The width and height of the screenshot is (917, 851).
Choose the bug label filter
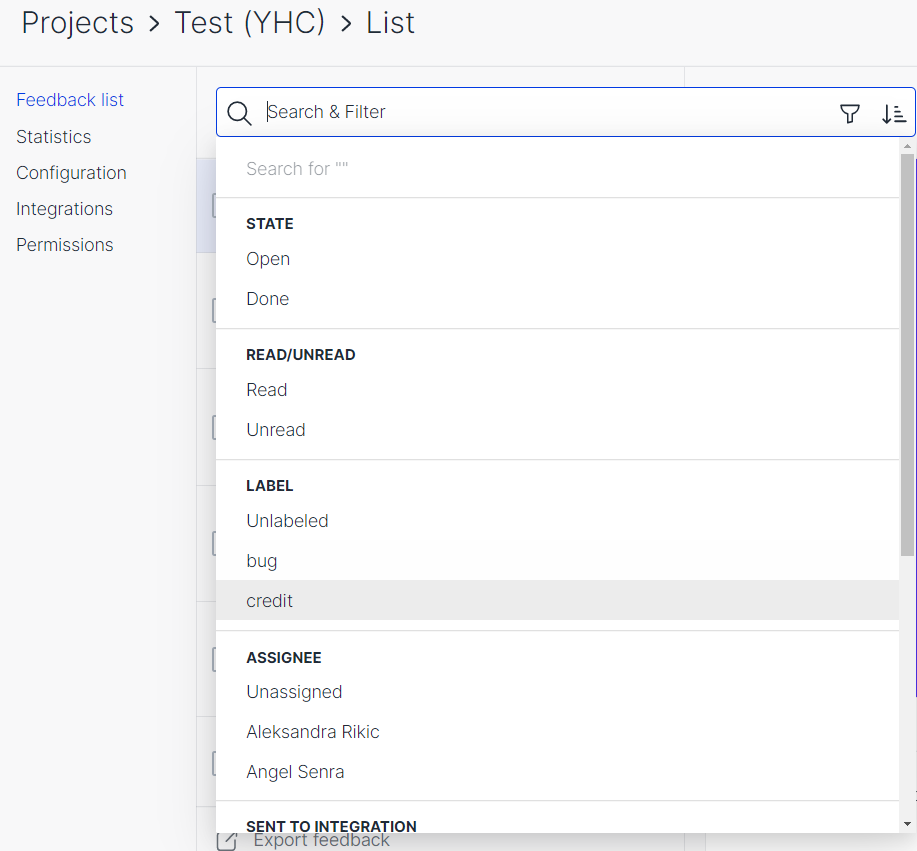pyautogui.click(x=557, y=561)
